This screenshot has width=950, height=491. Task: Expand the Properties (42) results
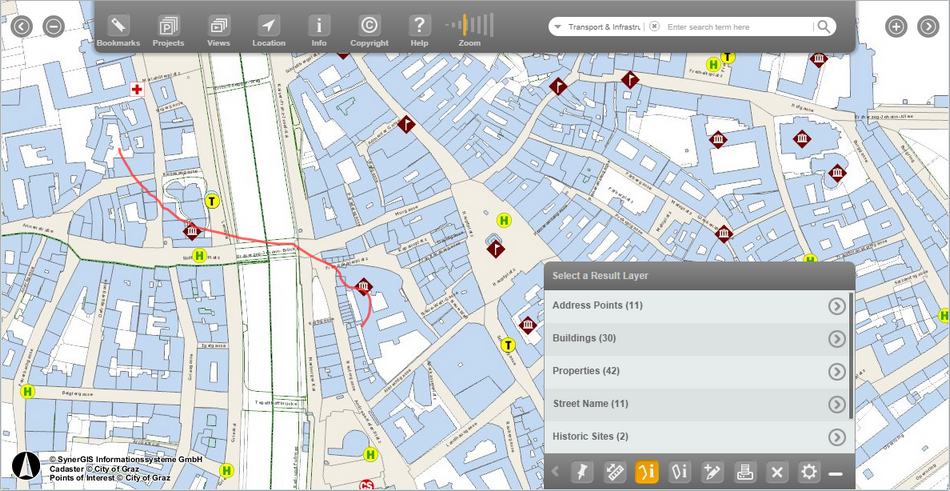coord(837,372)
